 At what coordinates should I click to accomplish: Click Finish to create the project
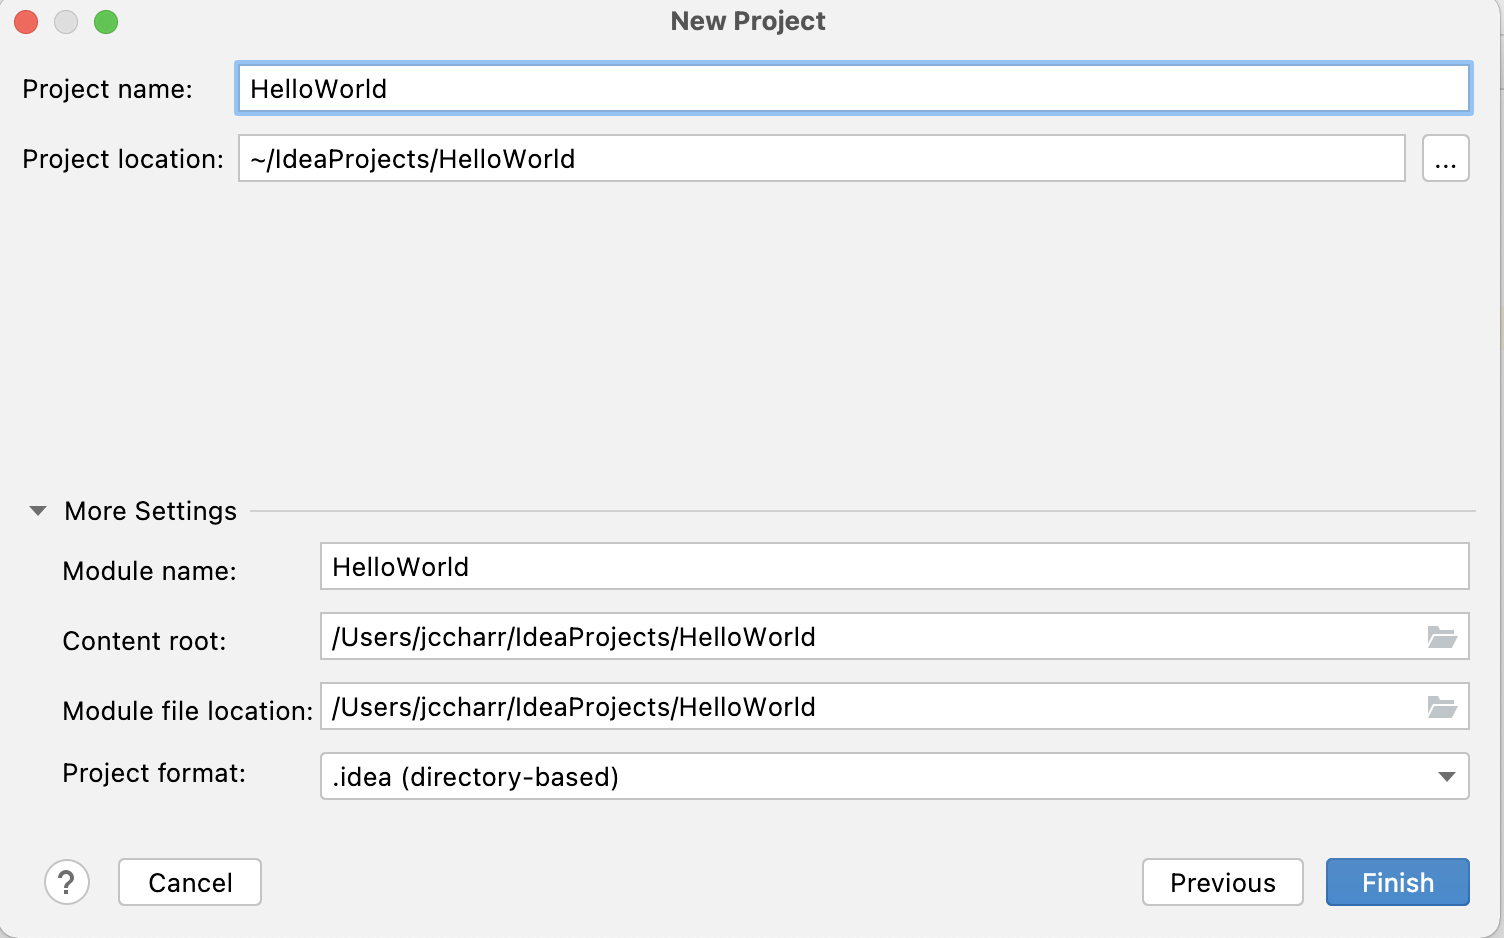click(1397, 882)
